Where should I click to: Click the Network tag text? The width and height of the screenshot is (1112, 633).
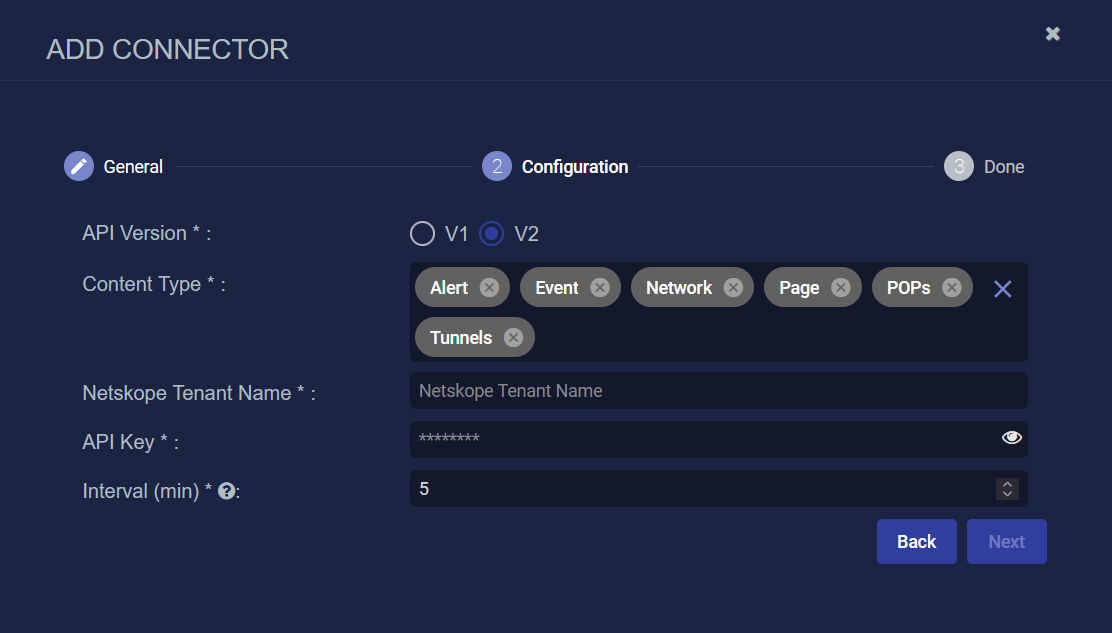[679, 288]
